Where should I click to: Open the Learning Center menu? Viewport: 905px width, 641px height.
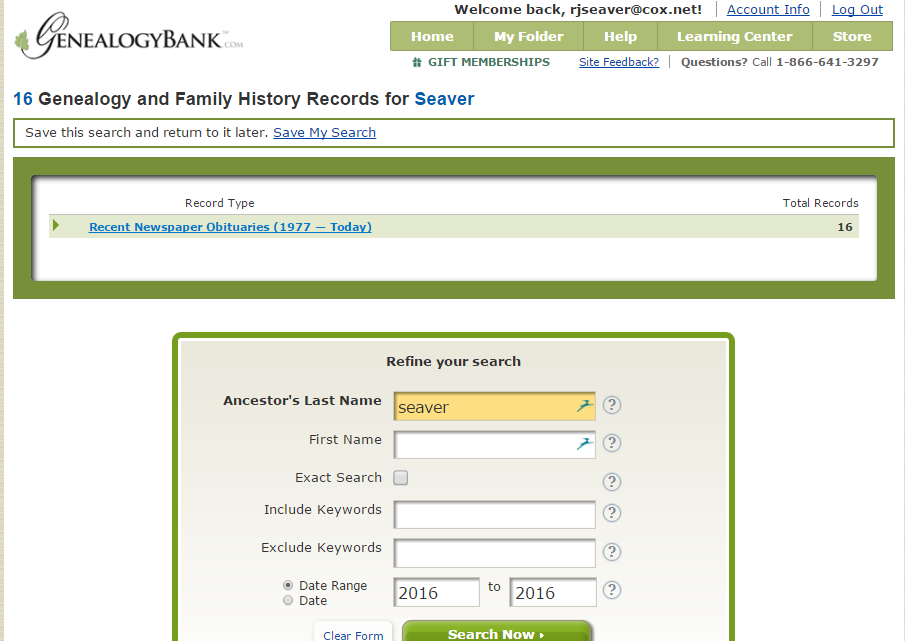(x=734, y=35)
